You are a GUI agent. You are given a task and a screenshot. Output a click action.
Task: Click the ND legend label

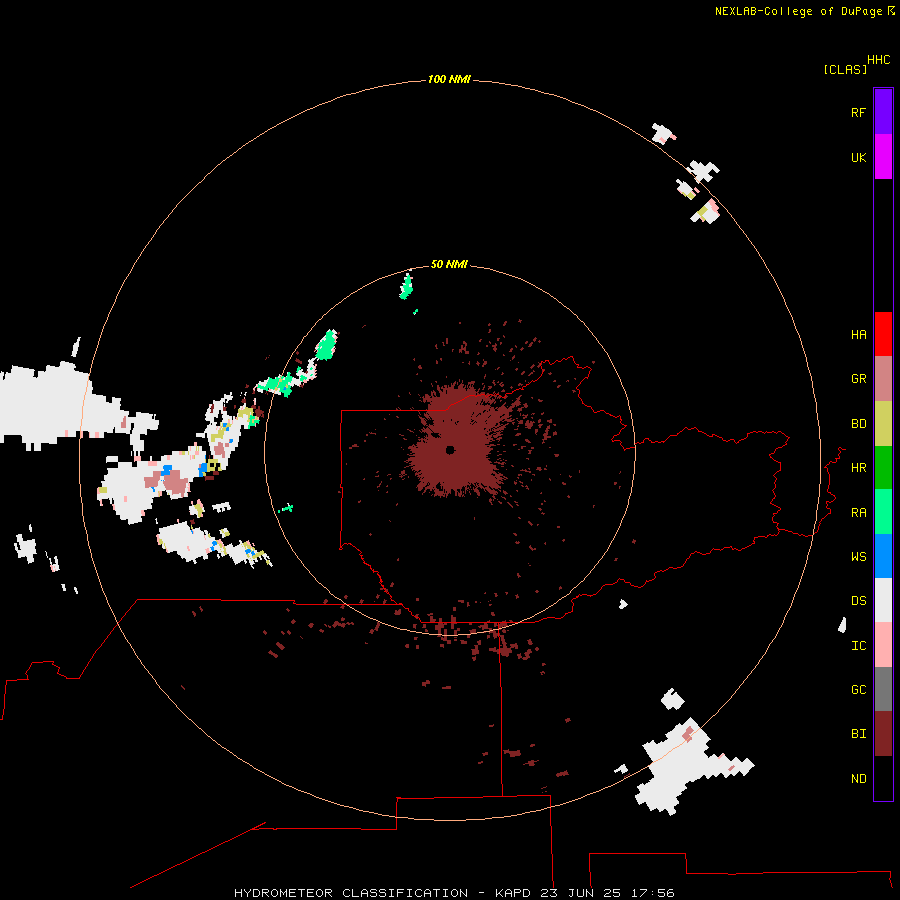[858, 778]
